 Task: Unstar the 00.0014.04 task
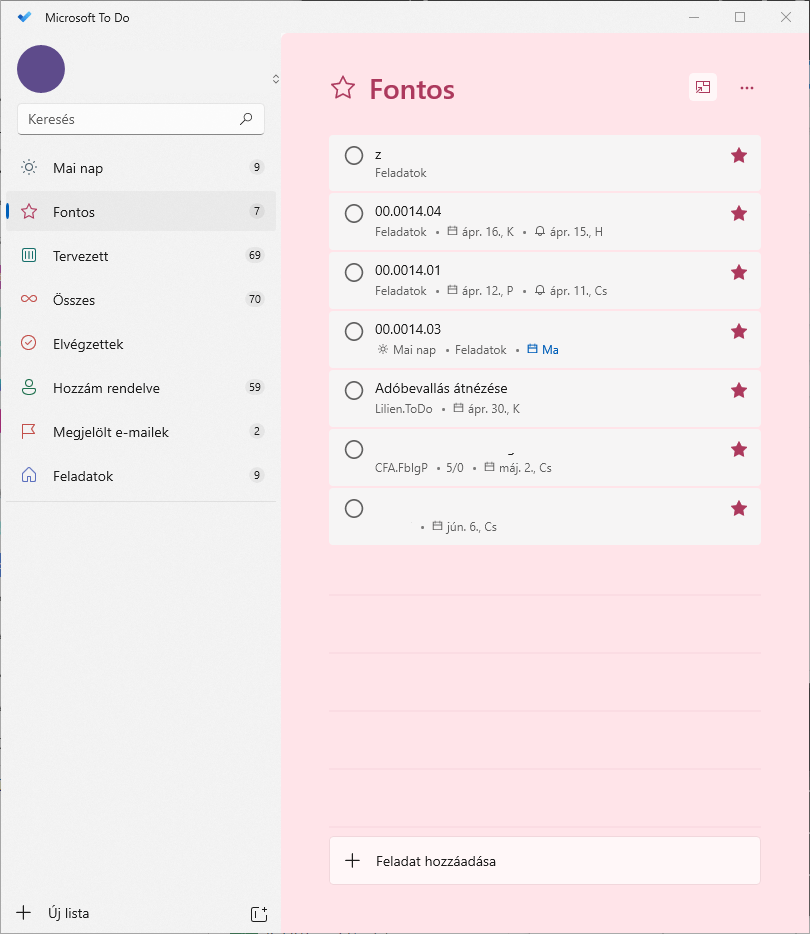coord(739,213)
